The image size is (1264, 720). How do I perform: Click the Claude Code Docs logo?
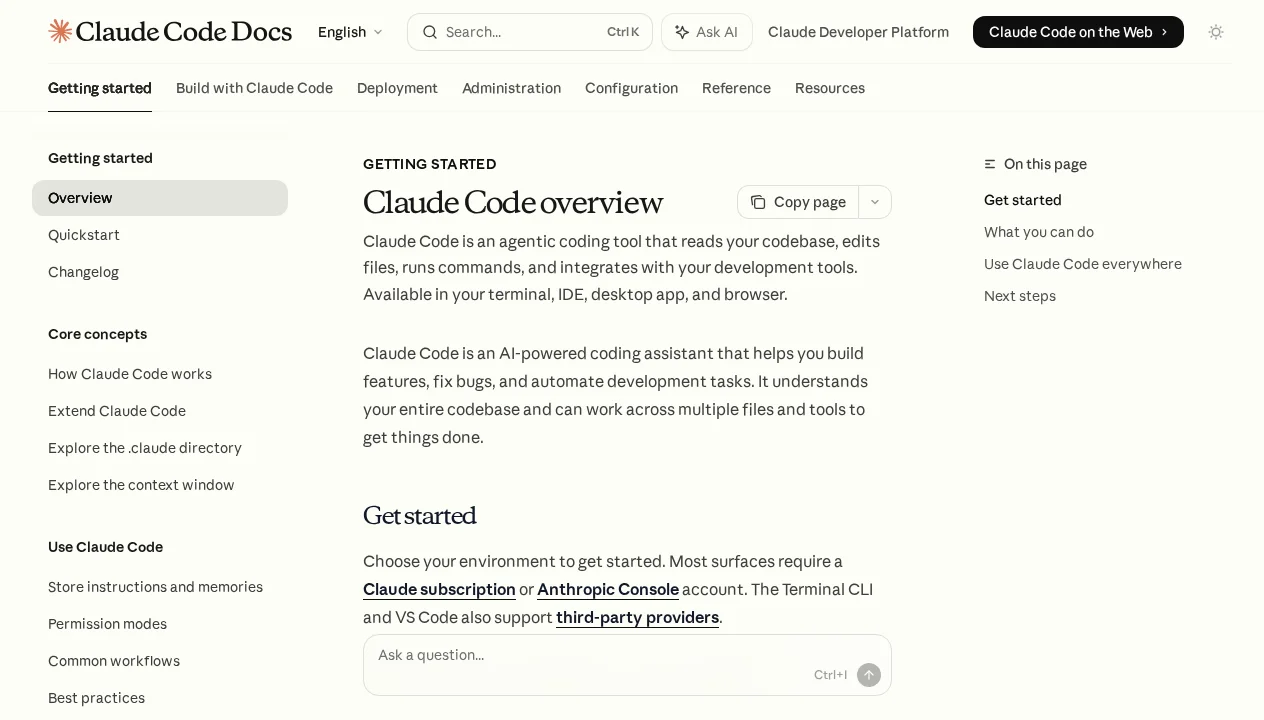pyautogui.click(x=170, y=31)
